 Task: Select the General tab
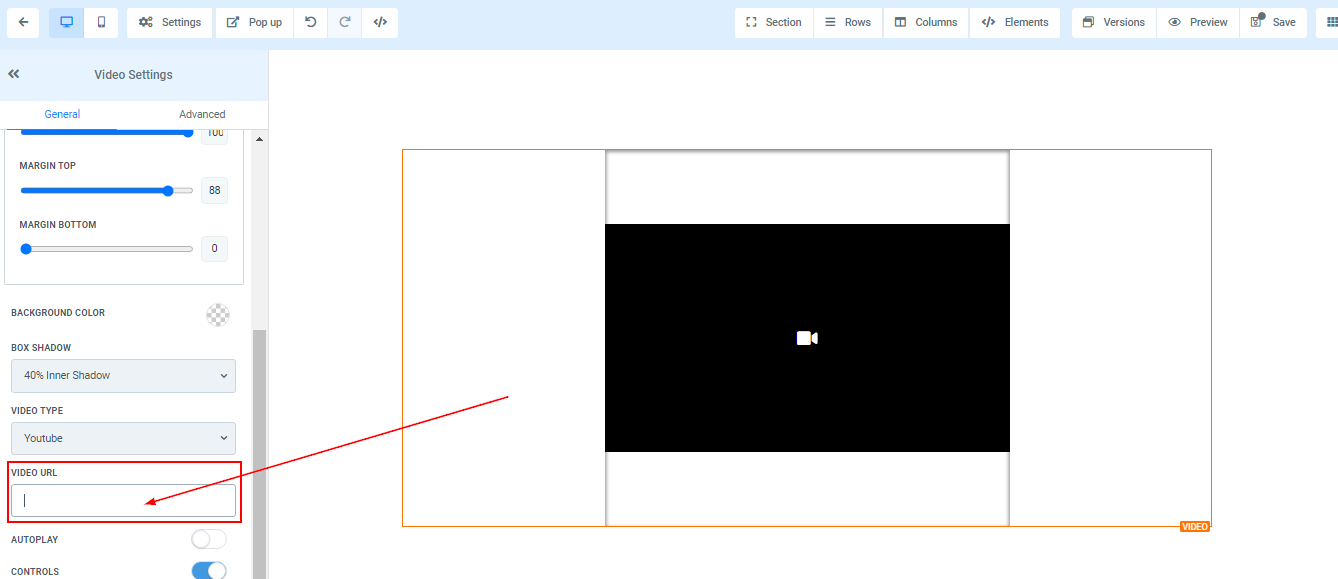coord(62,114)
